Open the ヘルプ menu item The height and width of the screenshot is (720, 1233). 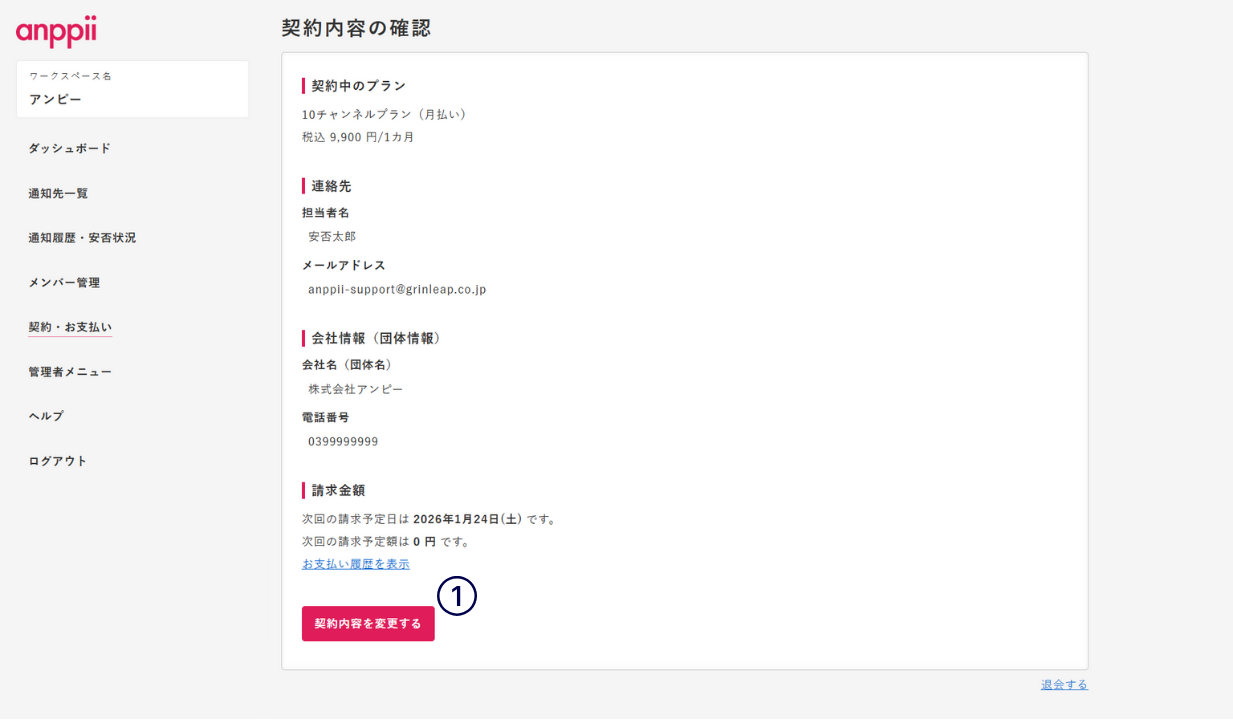pyautogui.click(x=46, y=416)
